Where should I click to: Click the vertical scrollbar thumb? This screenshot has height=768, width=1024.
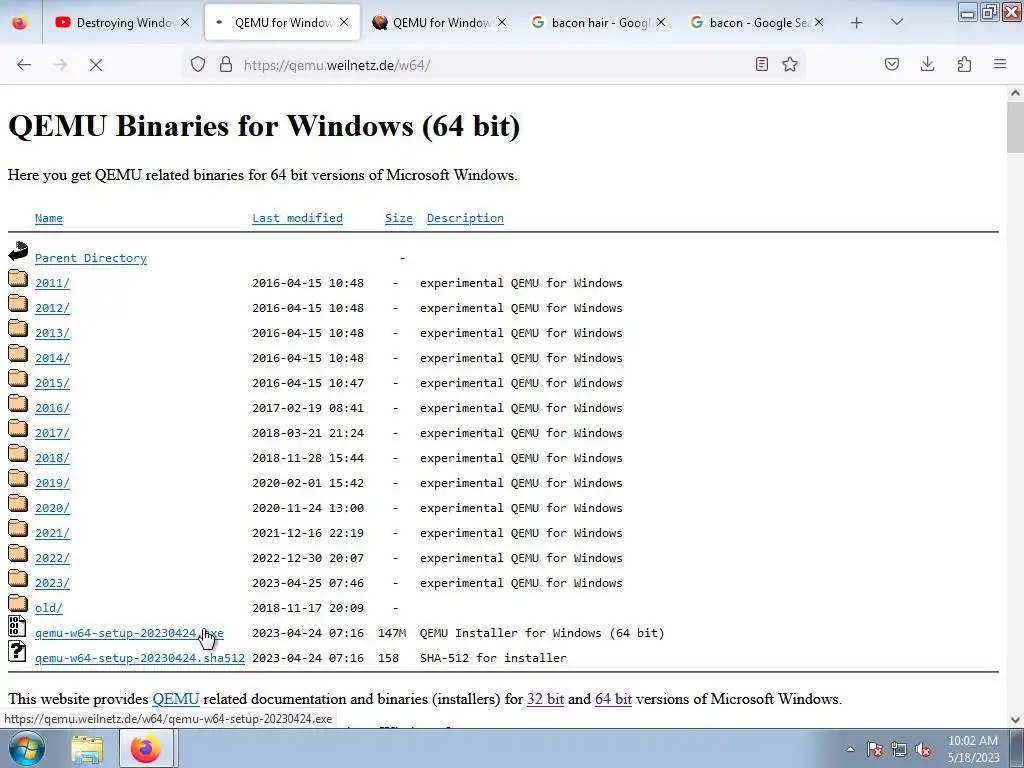coord(1015,127)
